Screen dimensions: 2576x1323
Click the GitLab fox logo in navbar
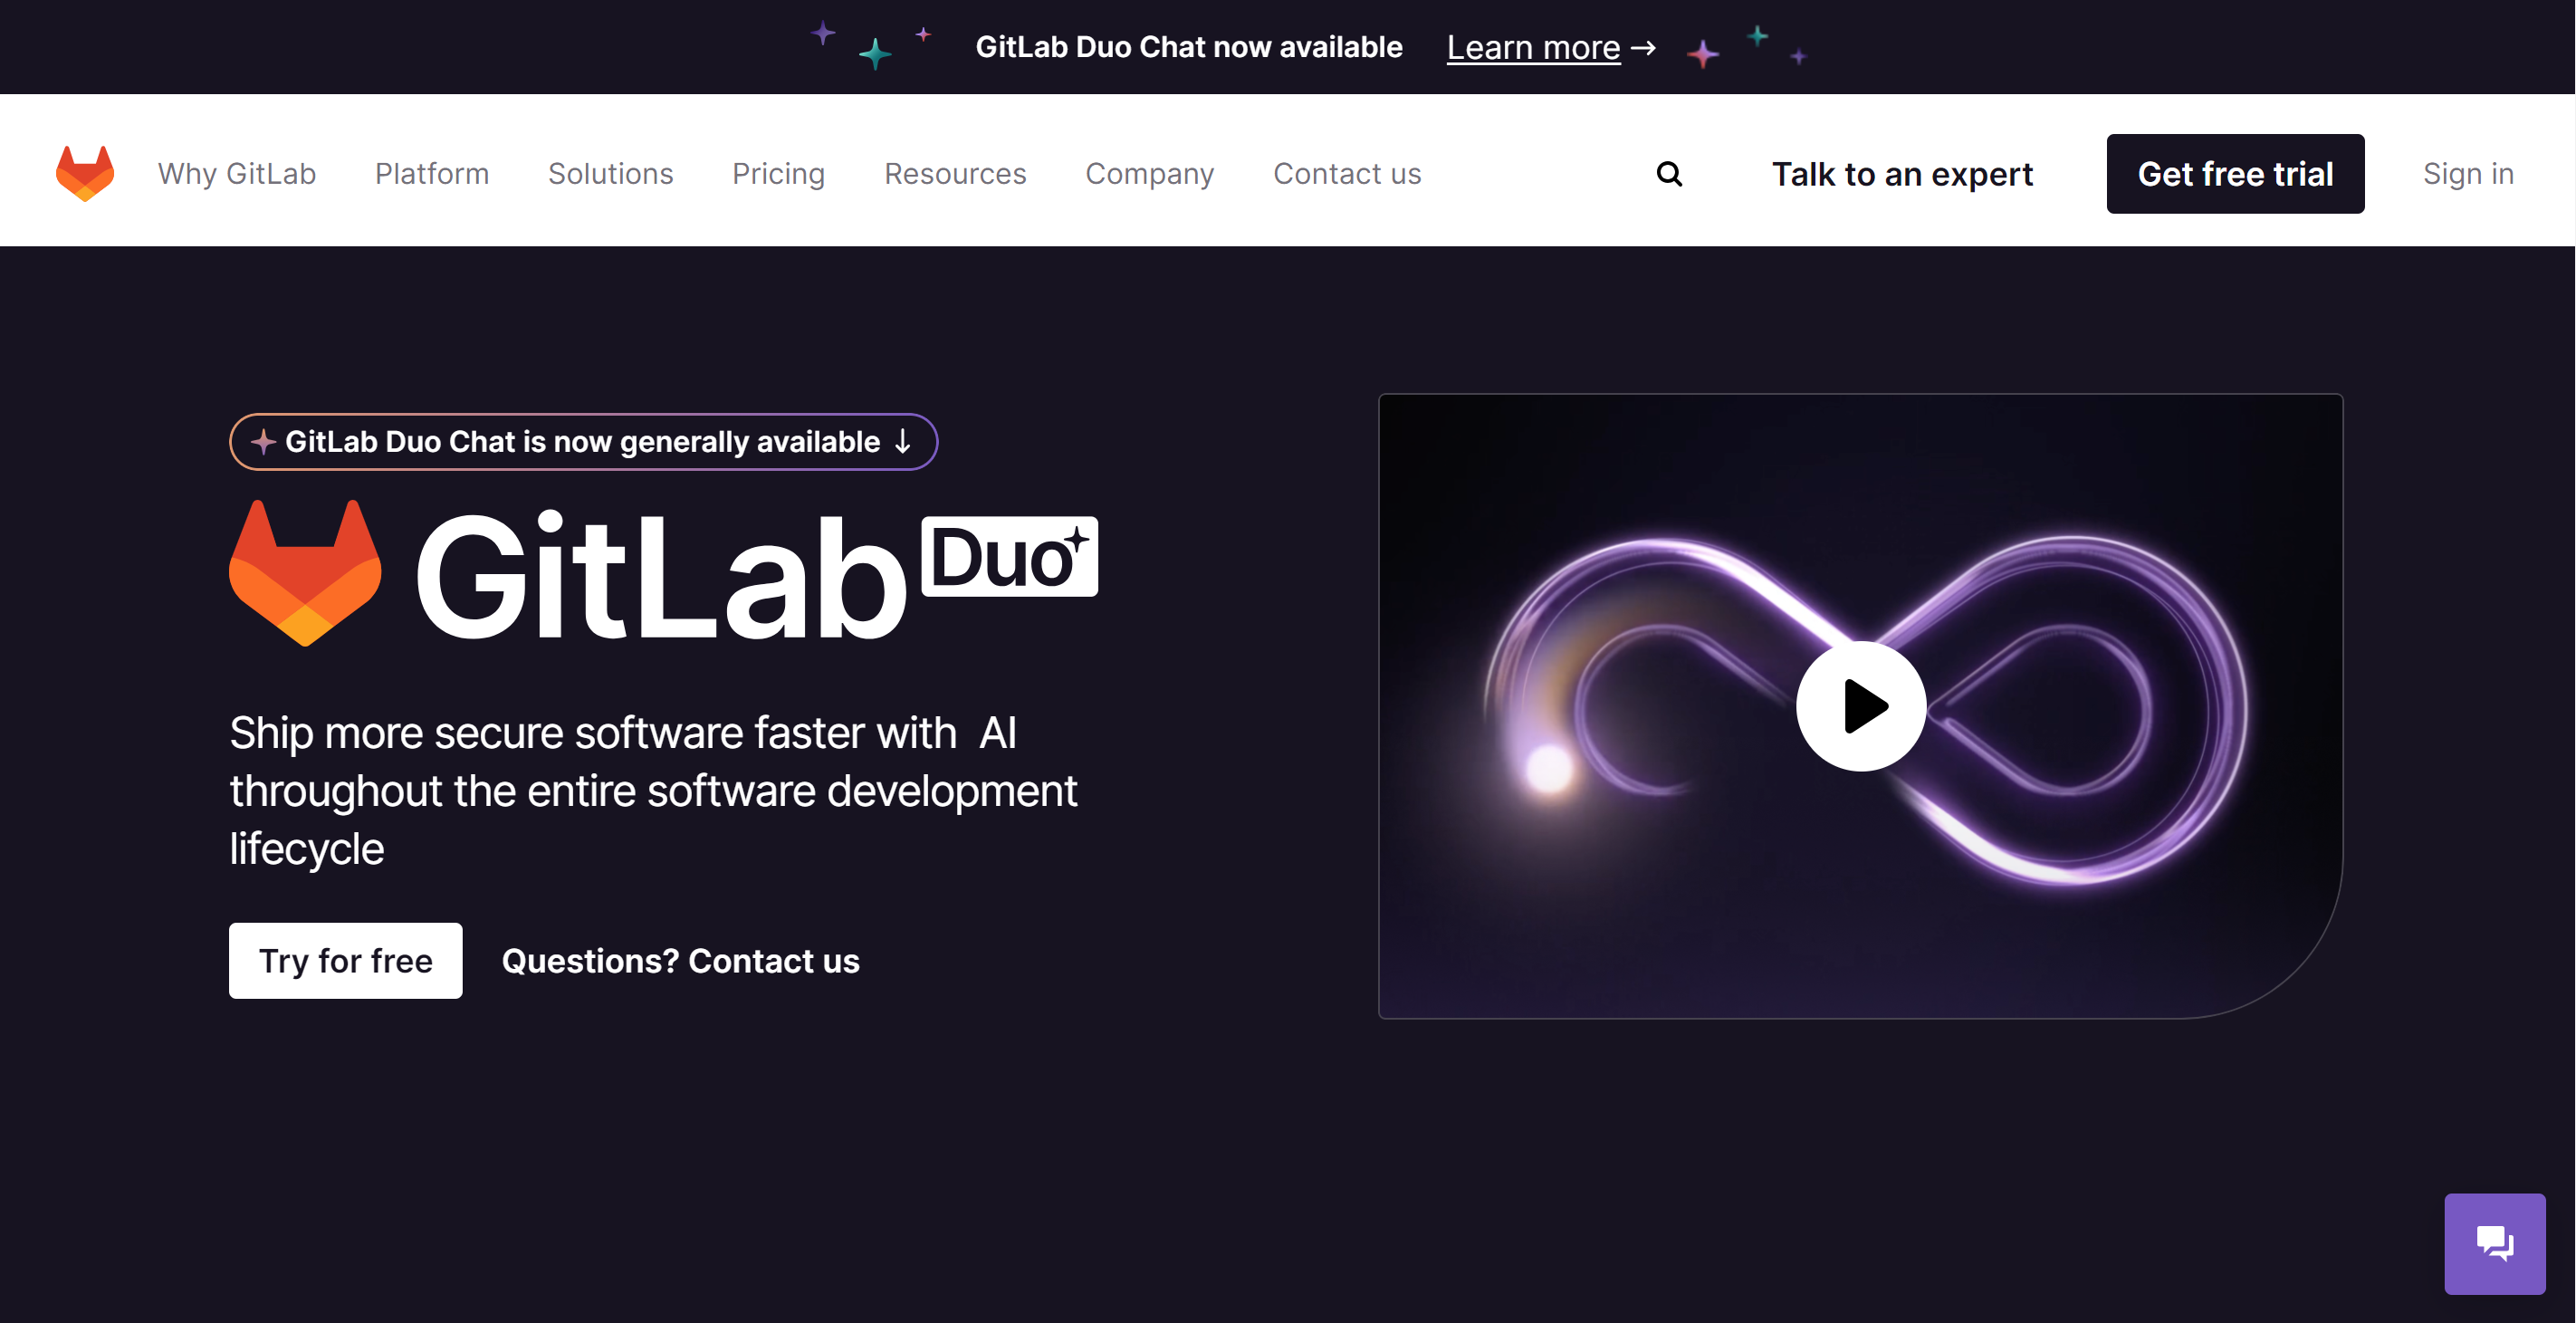85,173
